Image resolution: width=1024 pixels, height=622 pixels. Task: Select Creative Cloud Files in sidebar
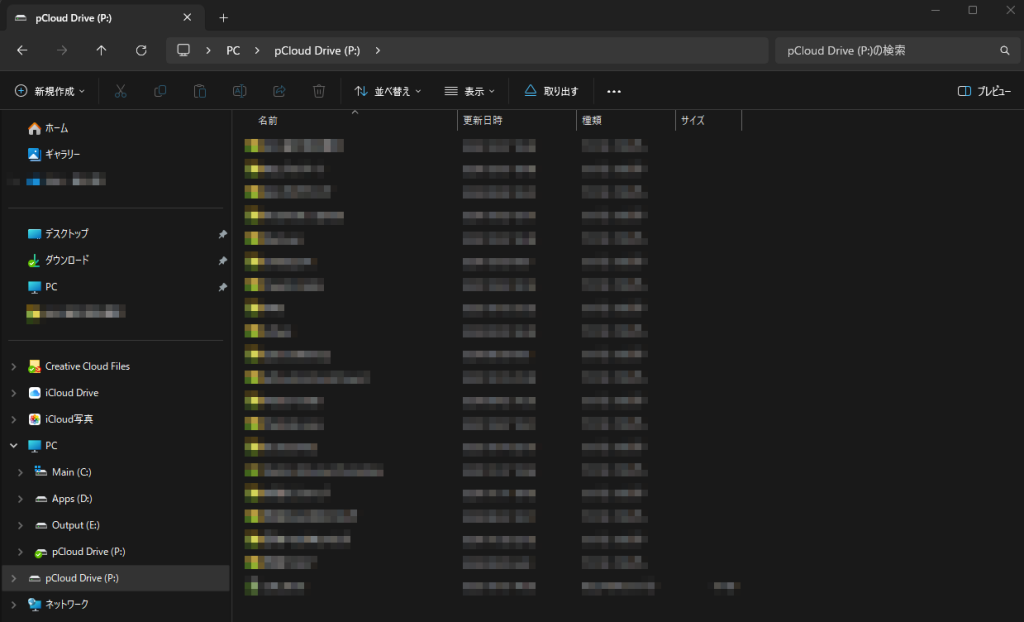(87, 366)
